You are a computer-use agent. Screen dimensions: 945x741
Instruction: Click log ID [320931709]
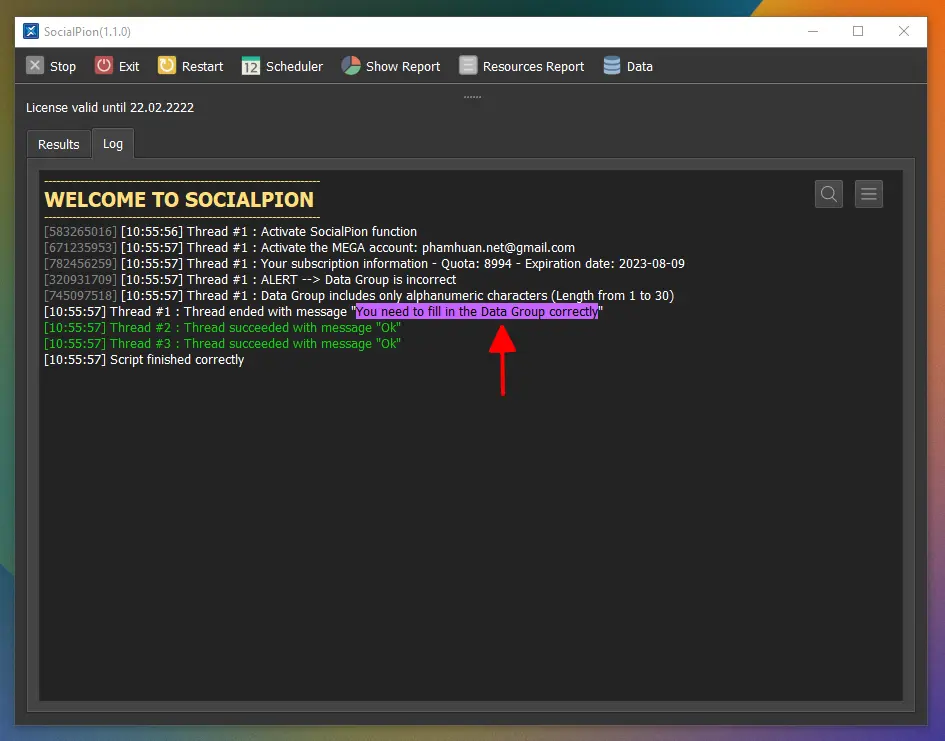click(80, 280)
